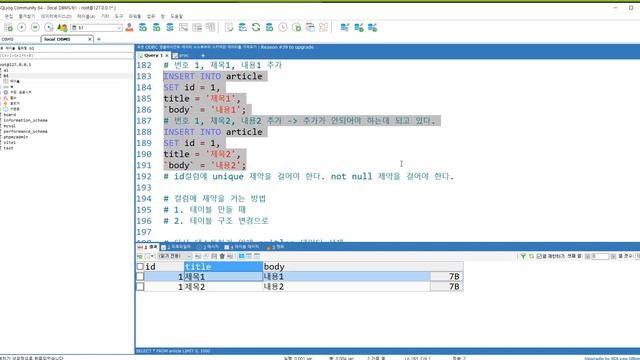Select mysql database in tree
Viewport: 640px width, 360px height.
coord(9,126)
